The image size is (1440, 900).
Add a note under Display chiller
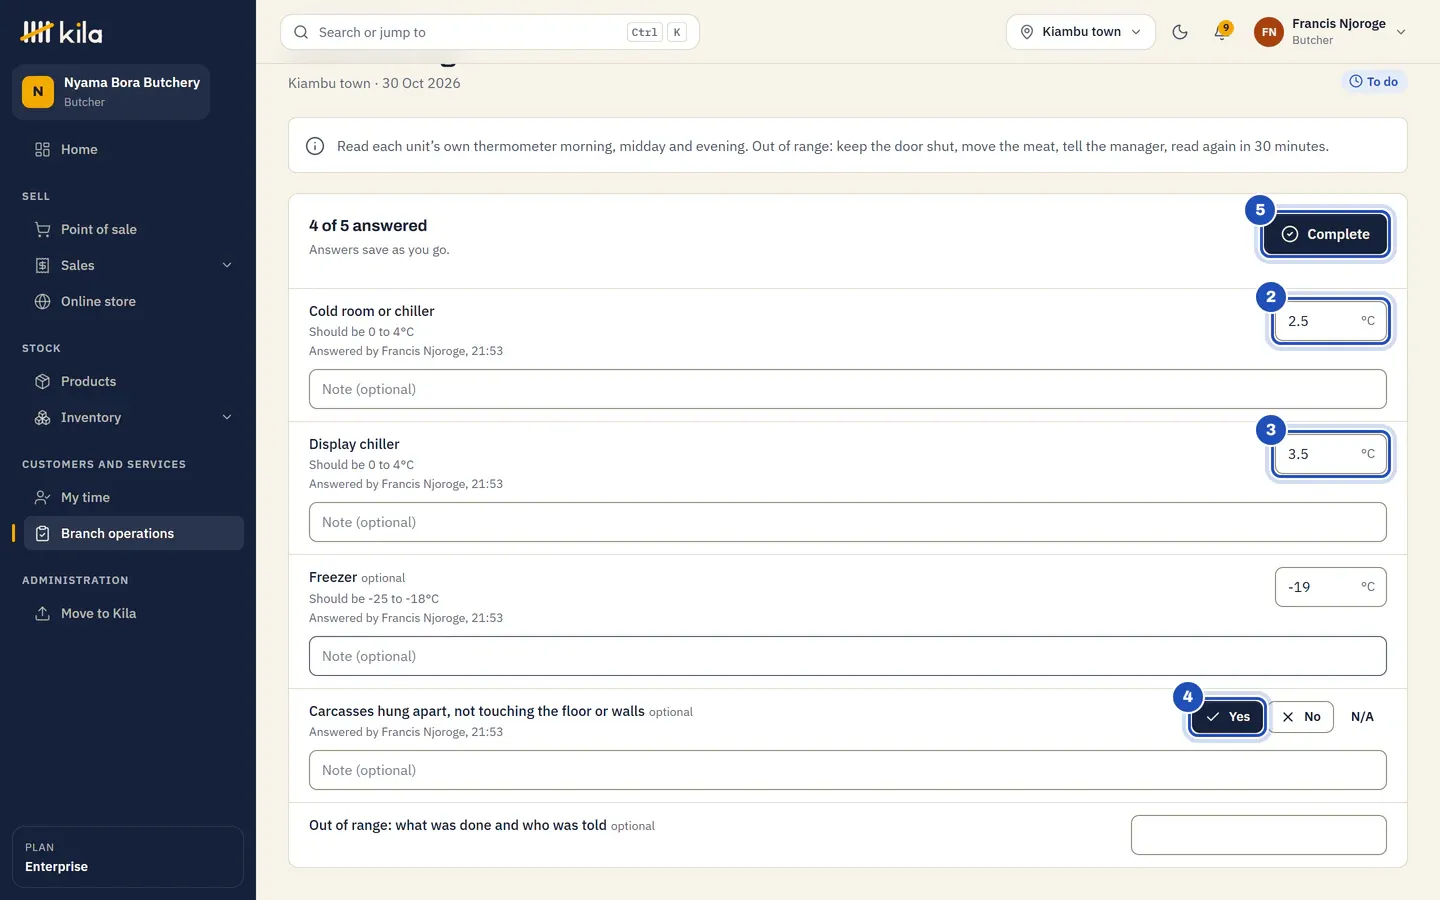pyautogui.click(x=848, y=522)
